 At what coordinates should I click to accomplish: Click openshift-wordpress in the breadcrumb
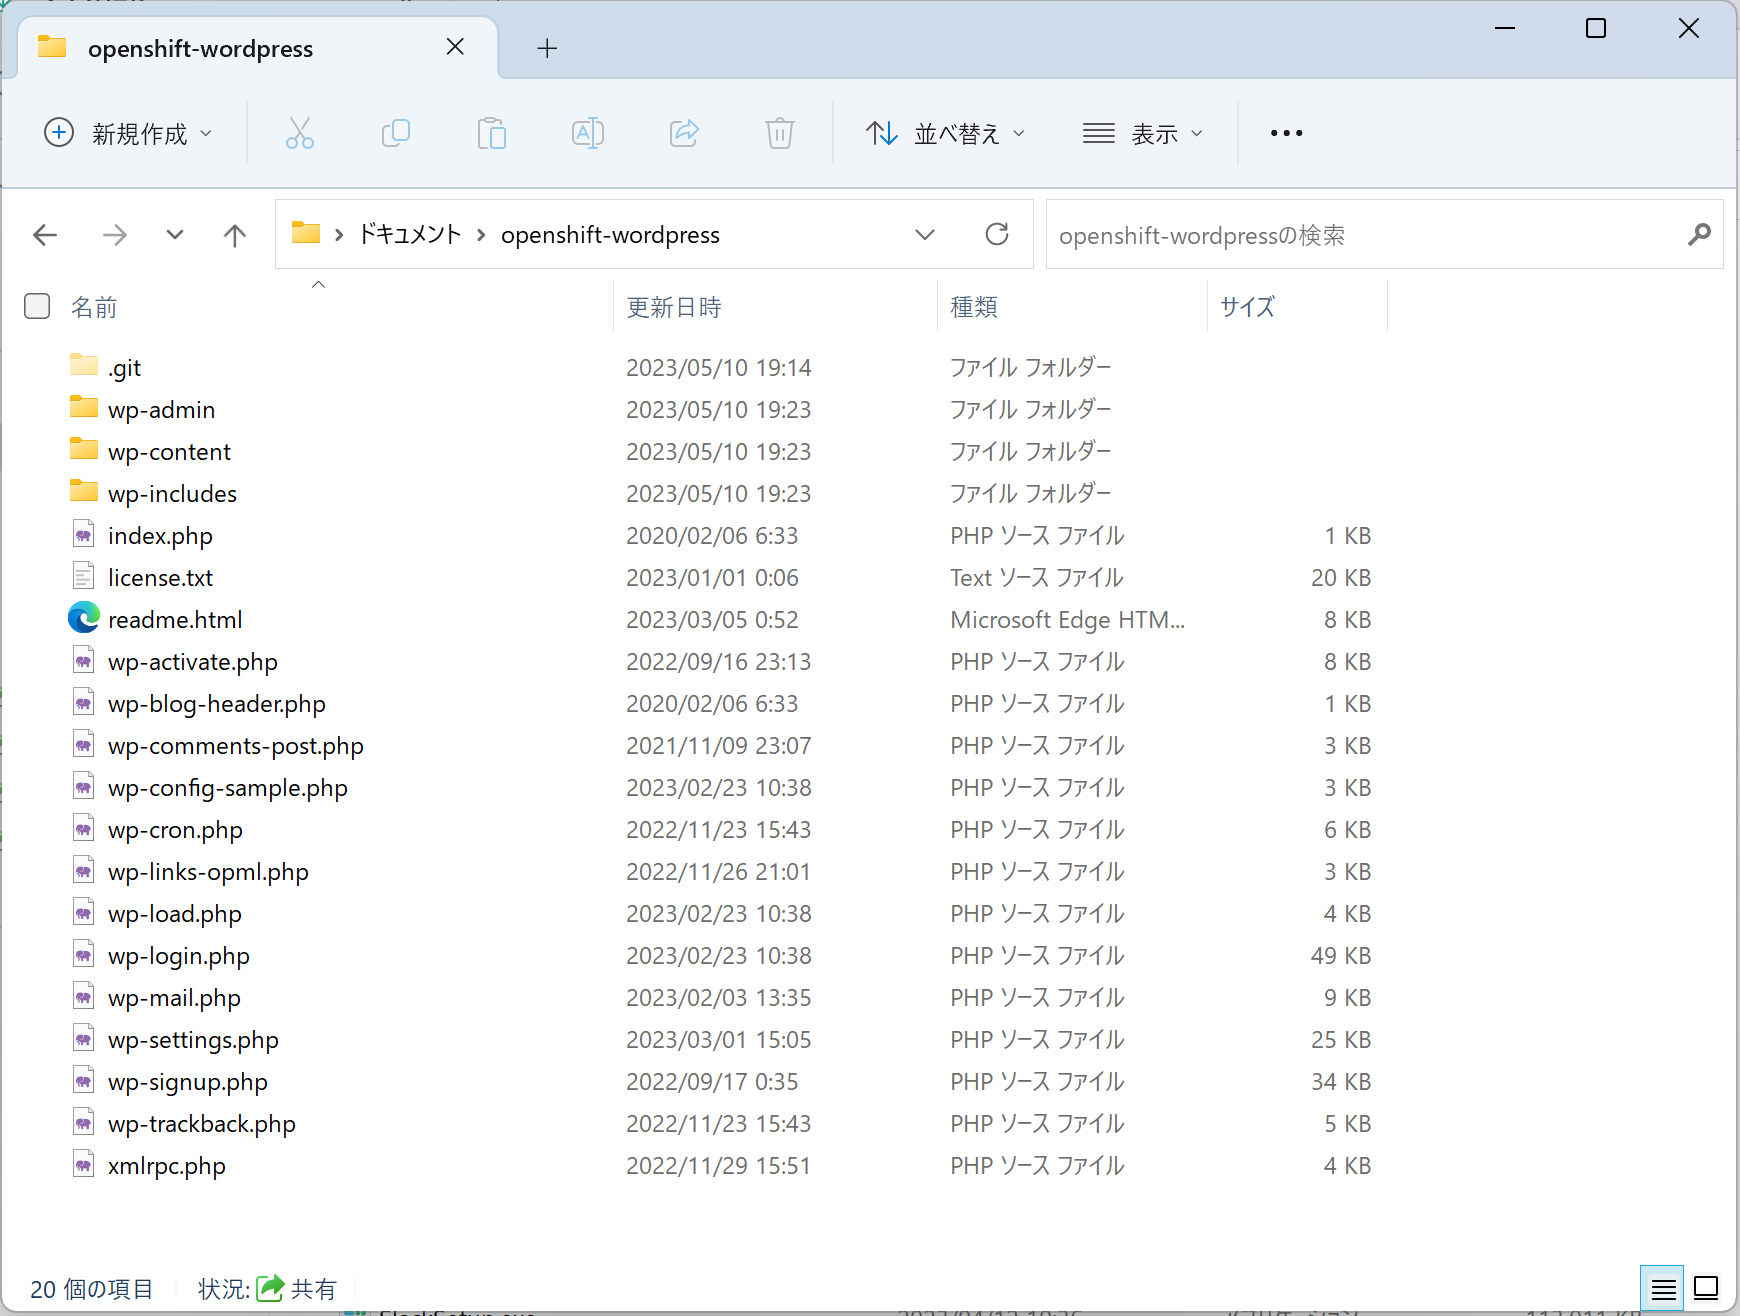pyautogui.click(x=610, y=235)
